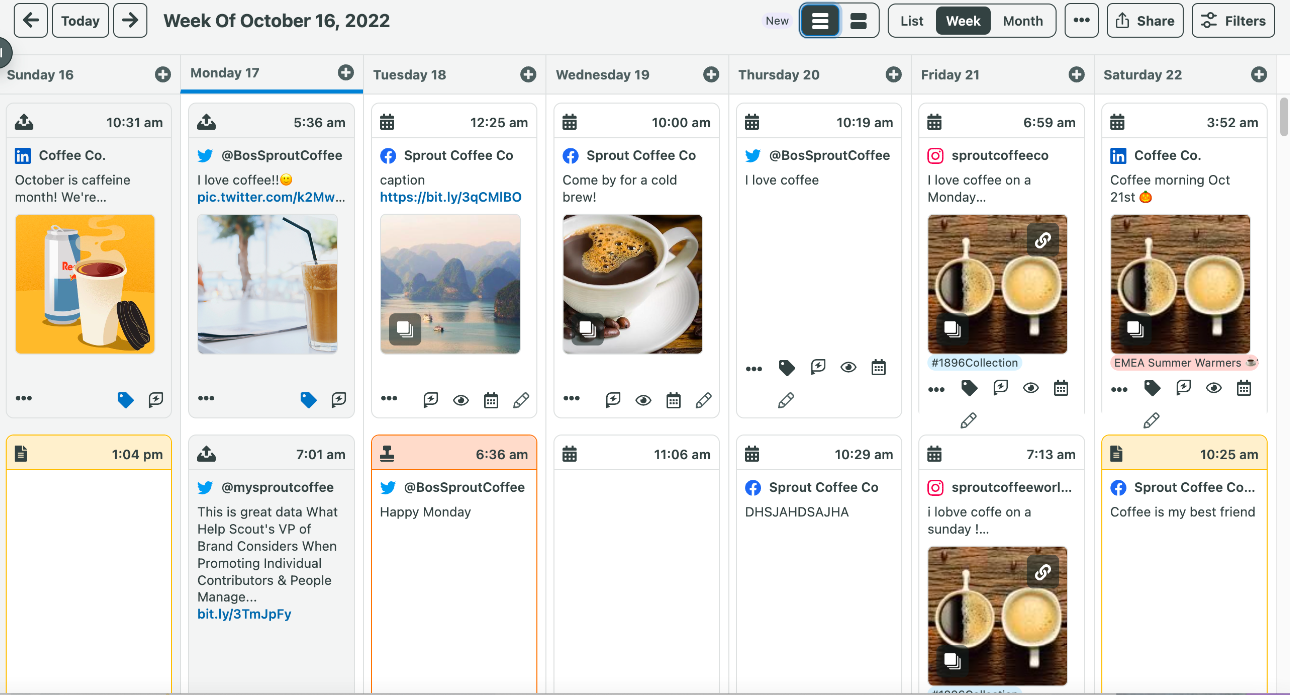Screen dimensions: 1290x695
Task: Open the more options ellipsis menu in header
Action: (x=1081, y=21)
